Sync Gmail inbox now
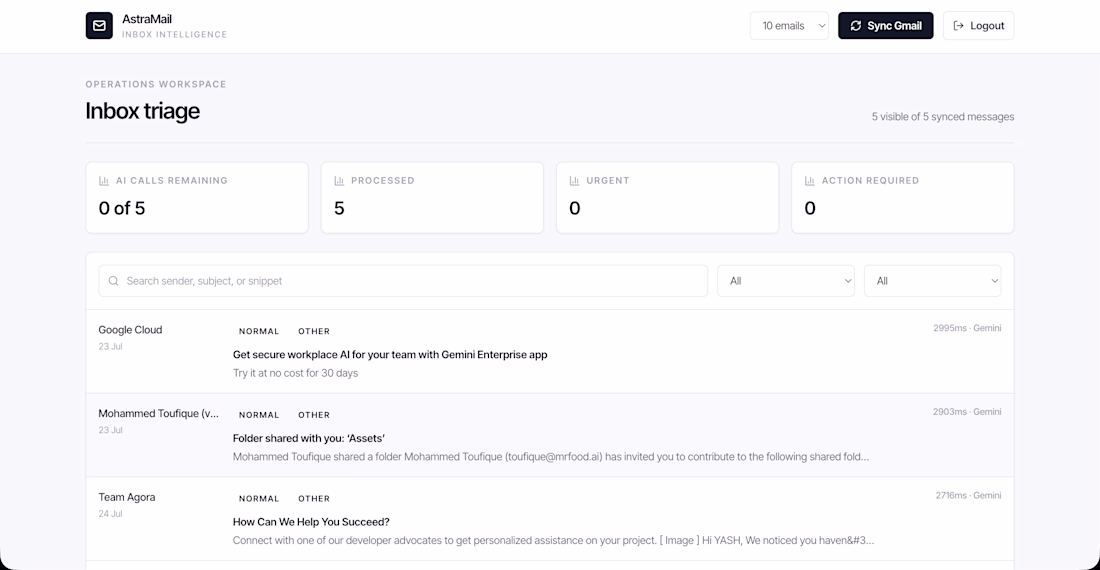The image size is (1100, 570). coord(885,26)
